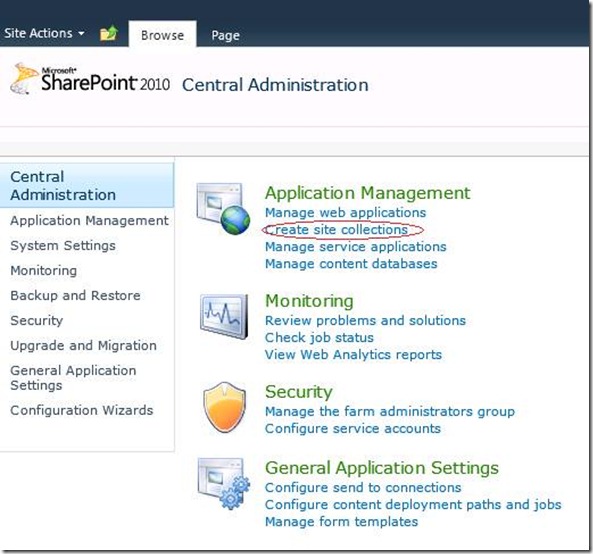Screen dimensions: 593x554
Task: Click the Monitoring graph icon
Action: 224,316
